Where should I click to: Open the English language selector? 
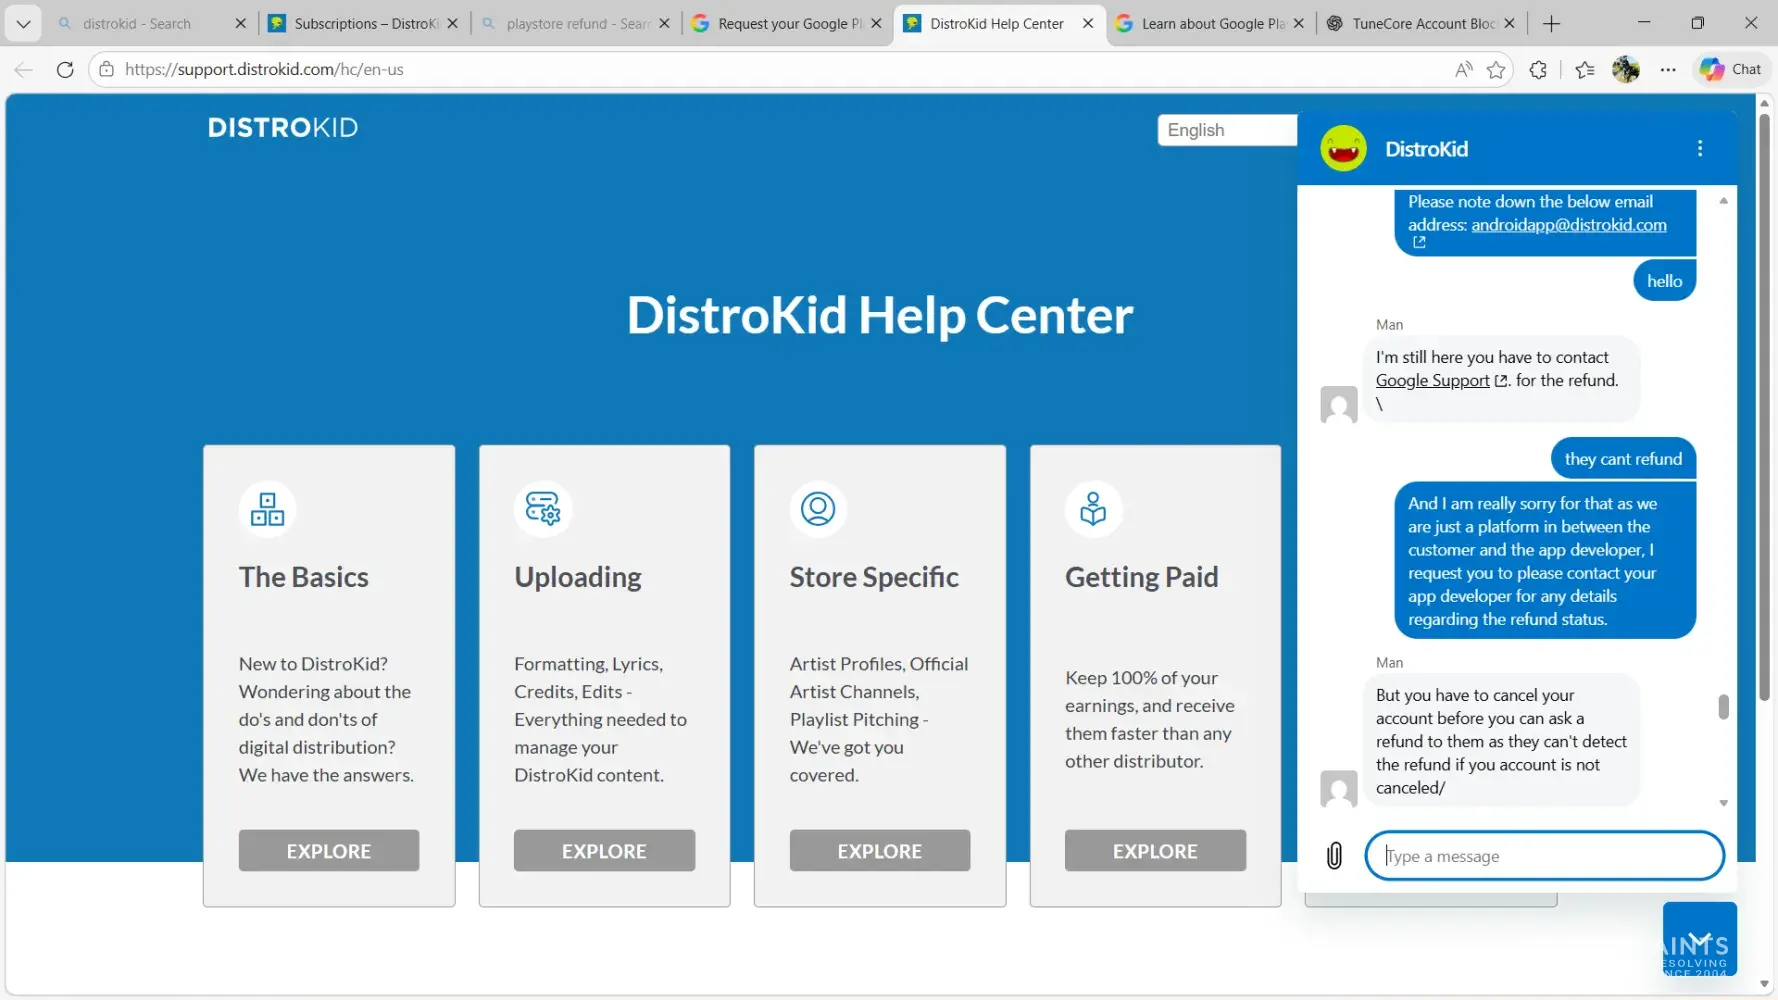(1226, 130)
